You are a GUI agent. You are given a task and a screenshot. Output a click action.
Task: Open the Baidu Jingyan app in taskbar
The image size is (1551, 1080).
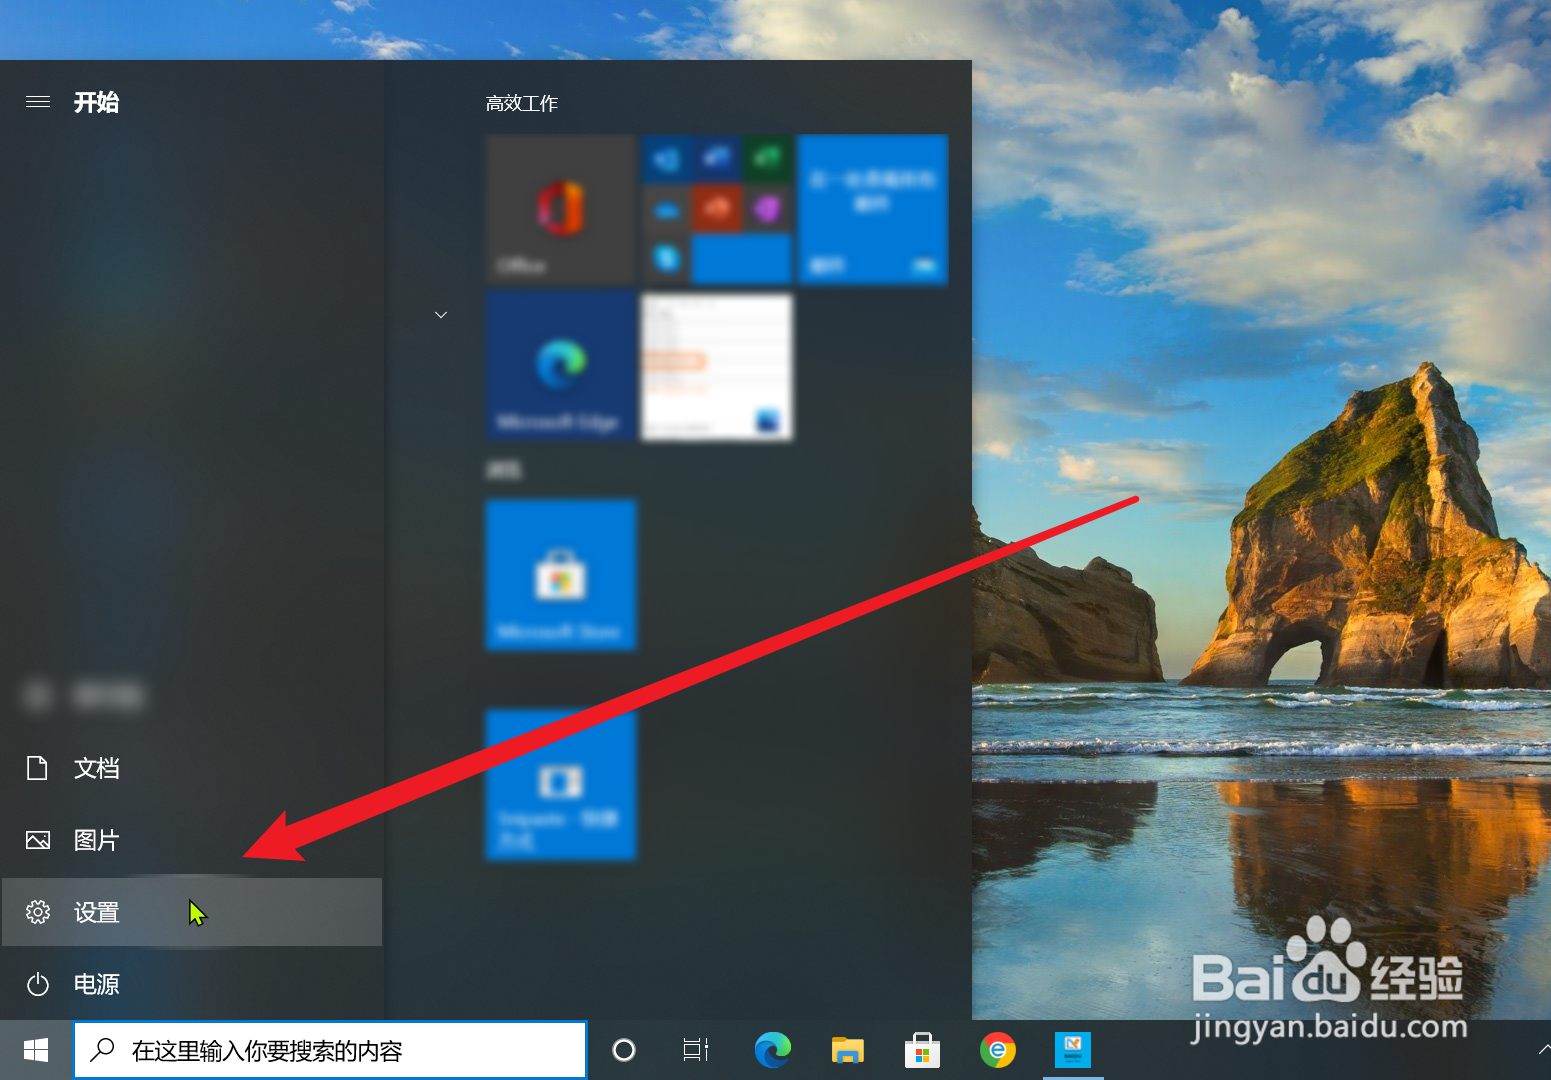(1071, 1050)
